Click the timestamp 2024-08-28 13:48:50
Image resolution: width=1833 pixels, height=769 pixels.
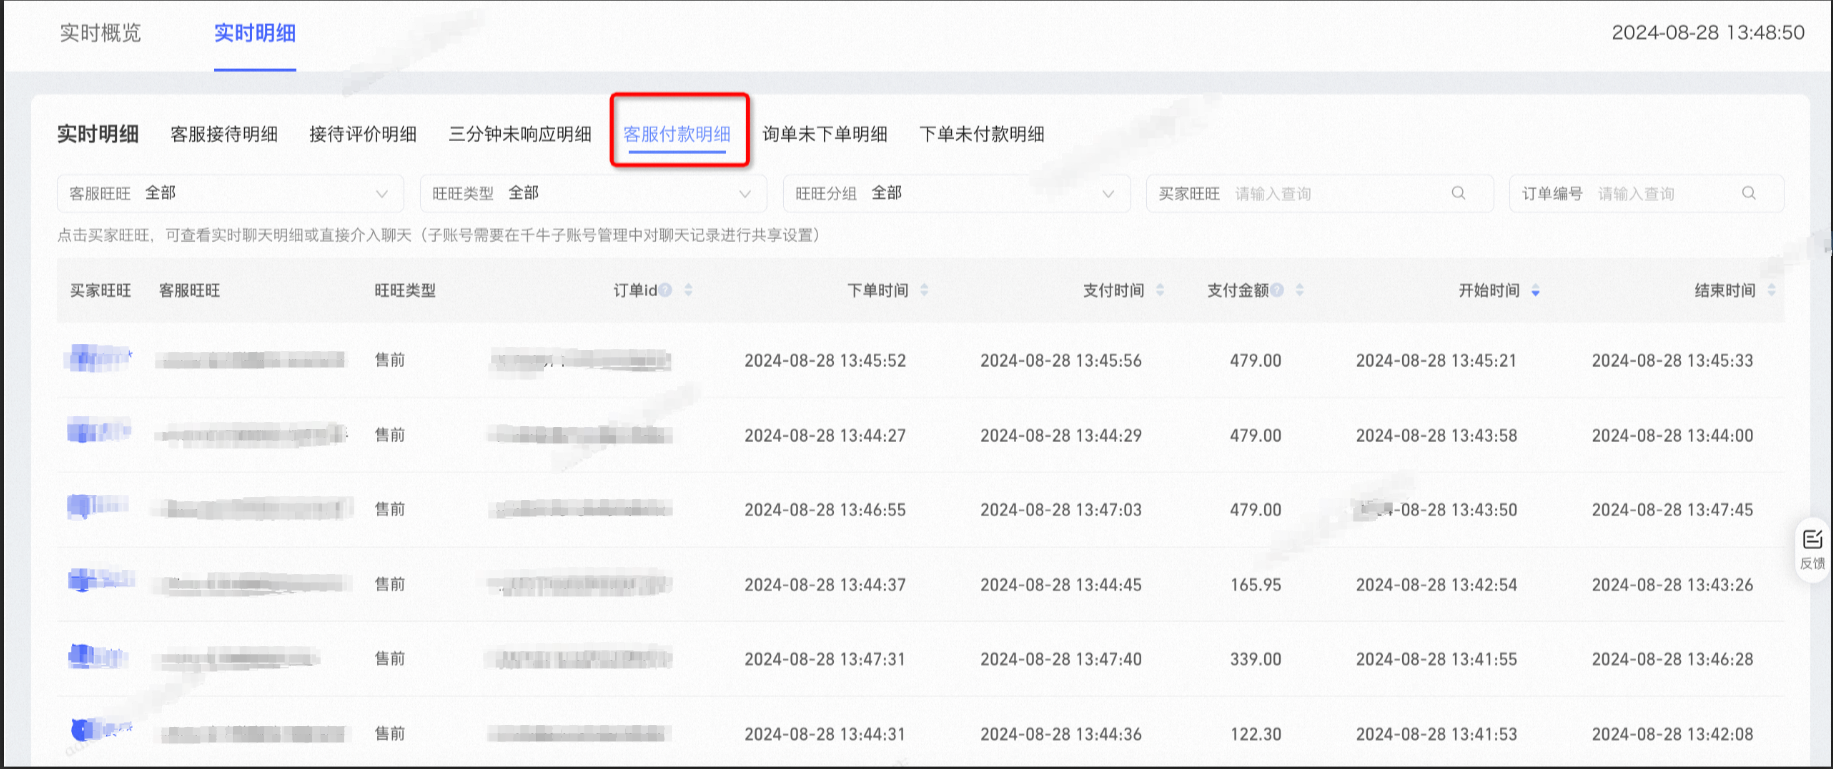[x=1708, y=32]
